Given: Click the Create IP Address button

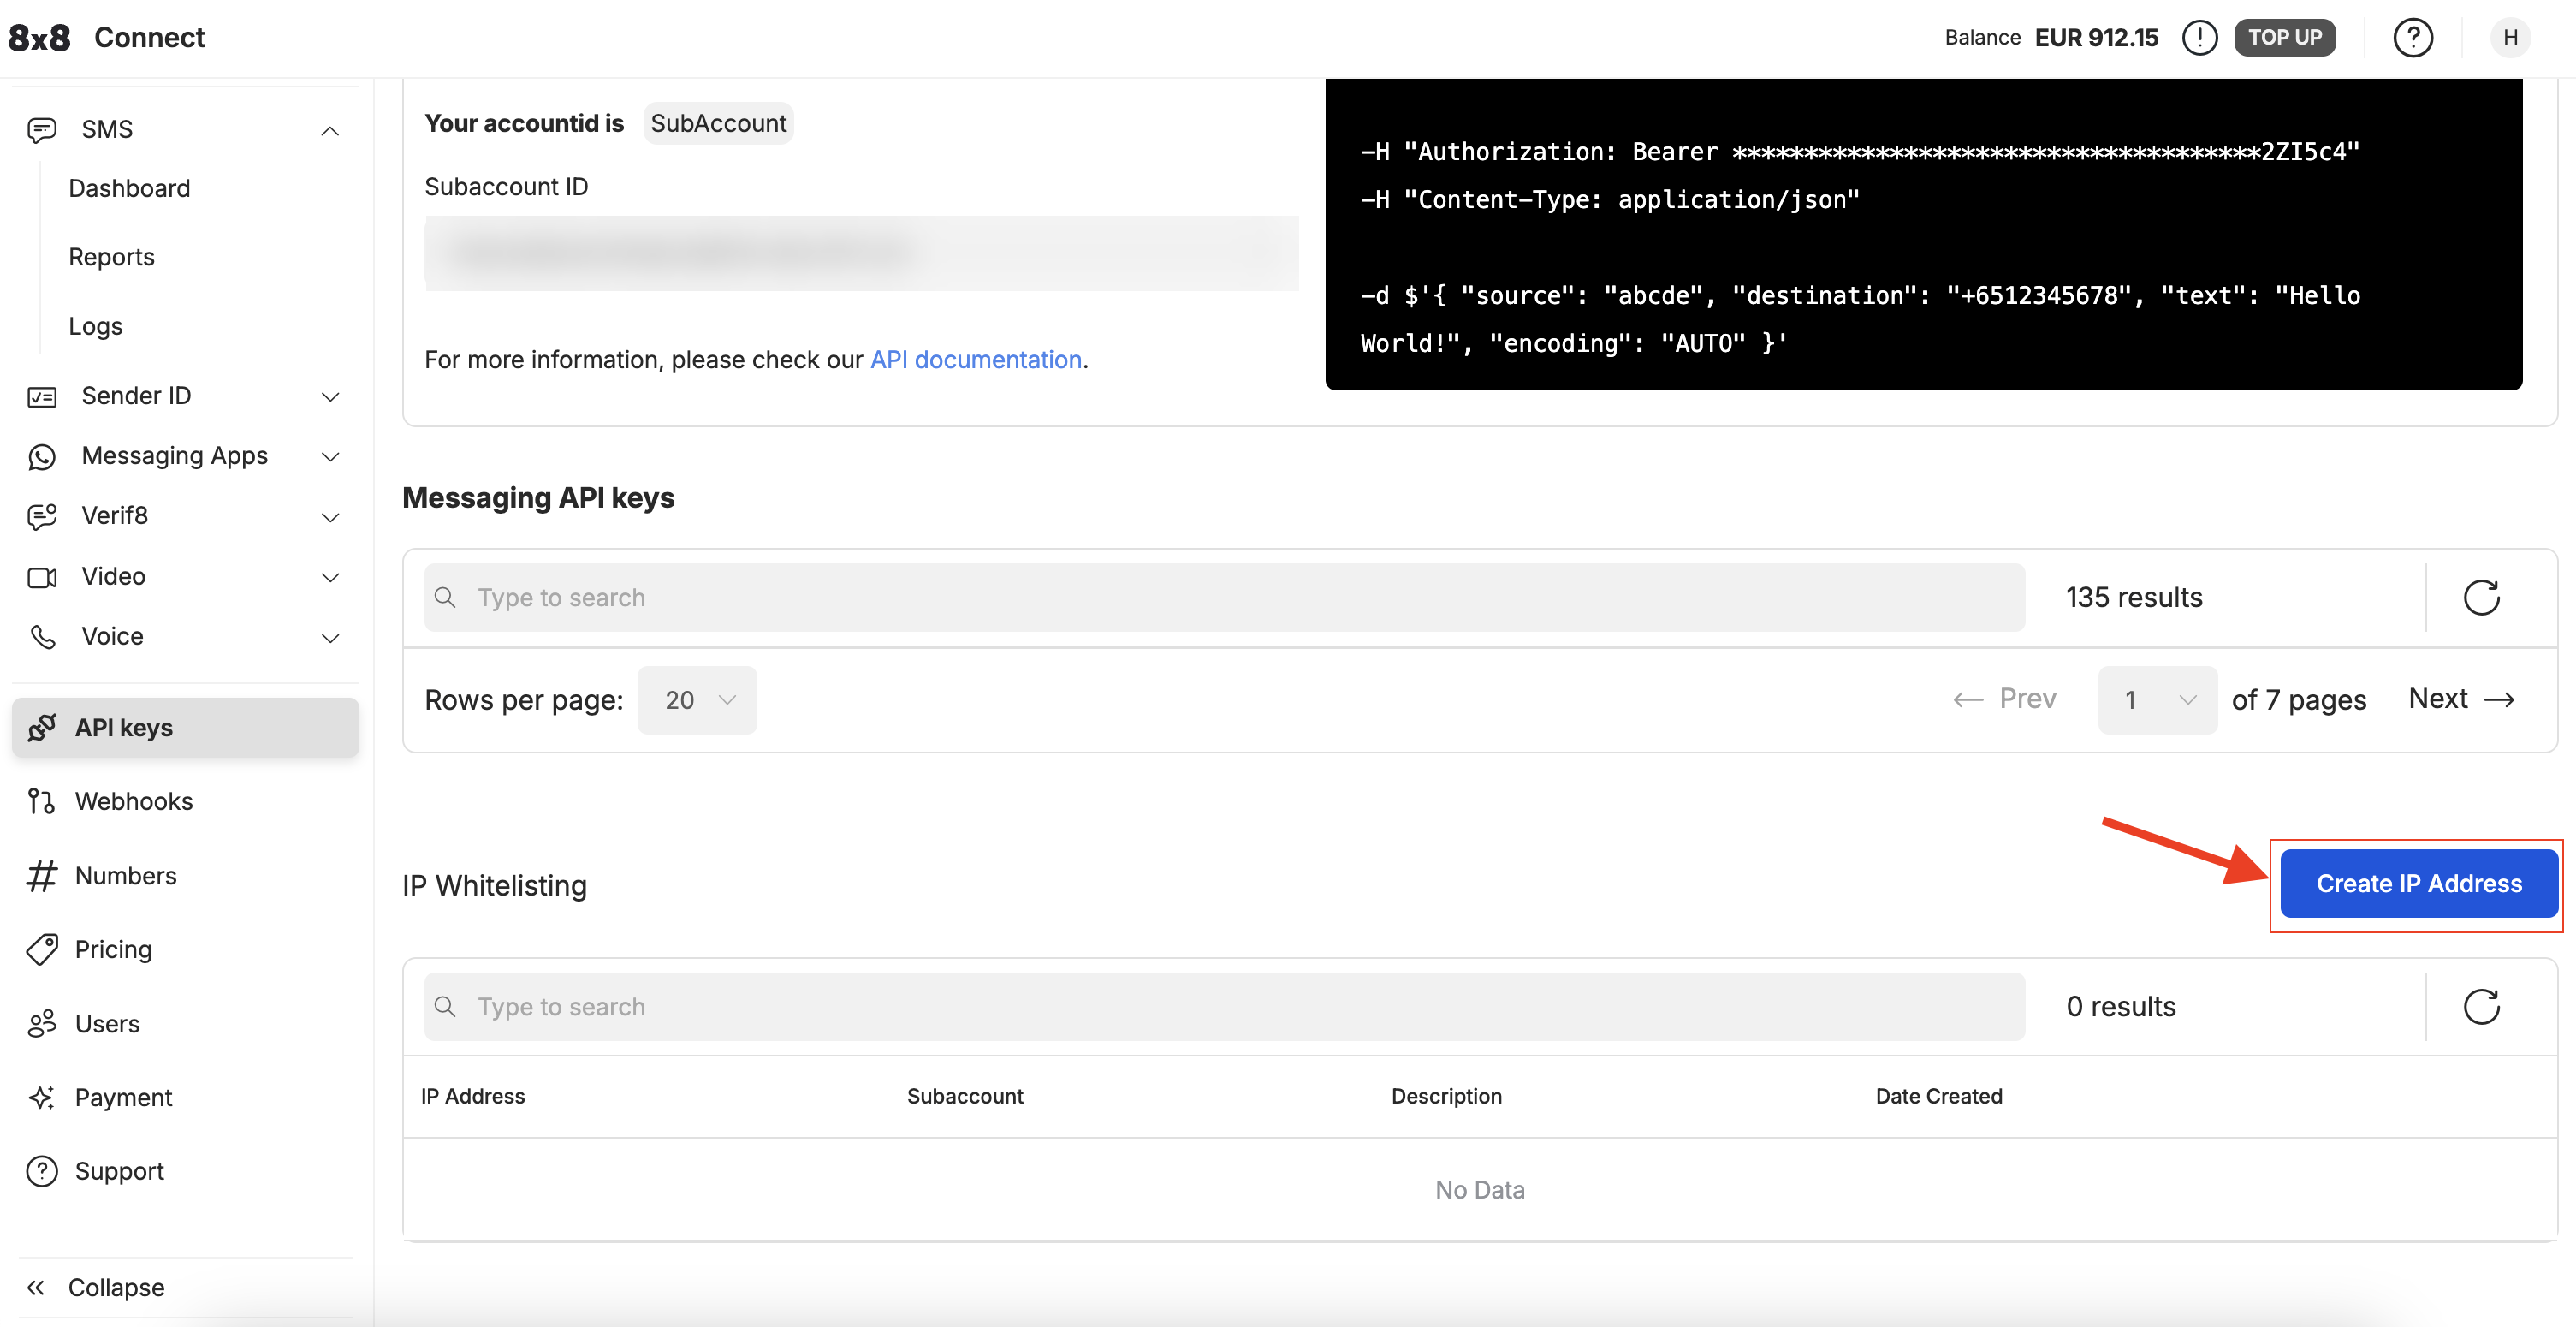Looking at the screenshot, I should pos(2418,884).
